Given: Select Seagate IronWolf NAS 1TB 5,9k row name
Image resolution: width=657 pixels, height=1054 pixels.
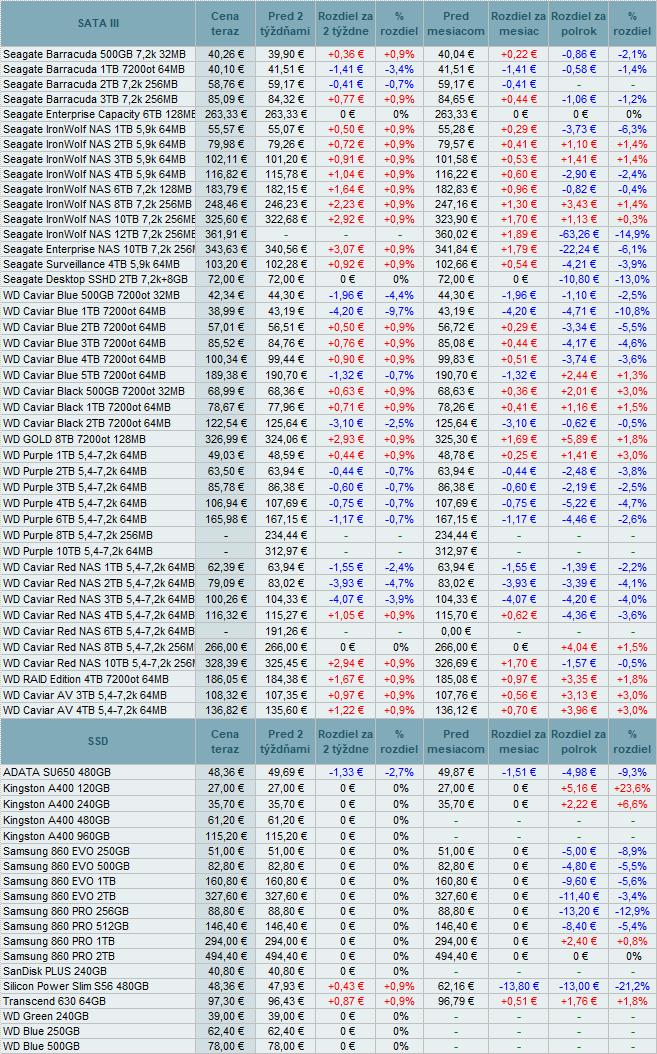Looking at the screenshot, I should pyautogui.click(x=94, y=129).
